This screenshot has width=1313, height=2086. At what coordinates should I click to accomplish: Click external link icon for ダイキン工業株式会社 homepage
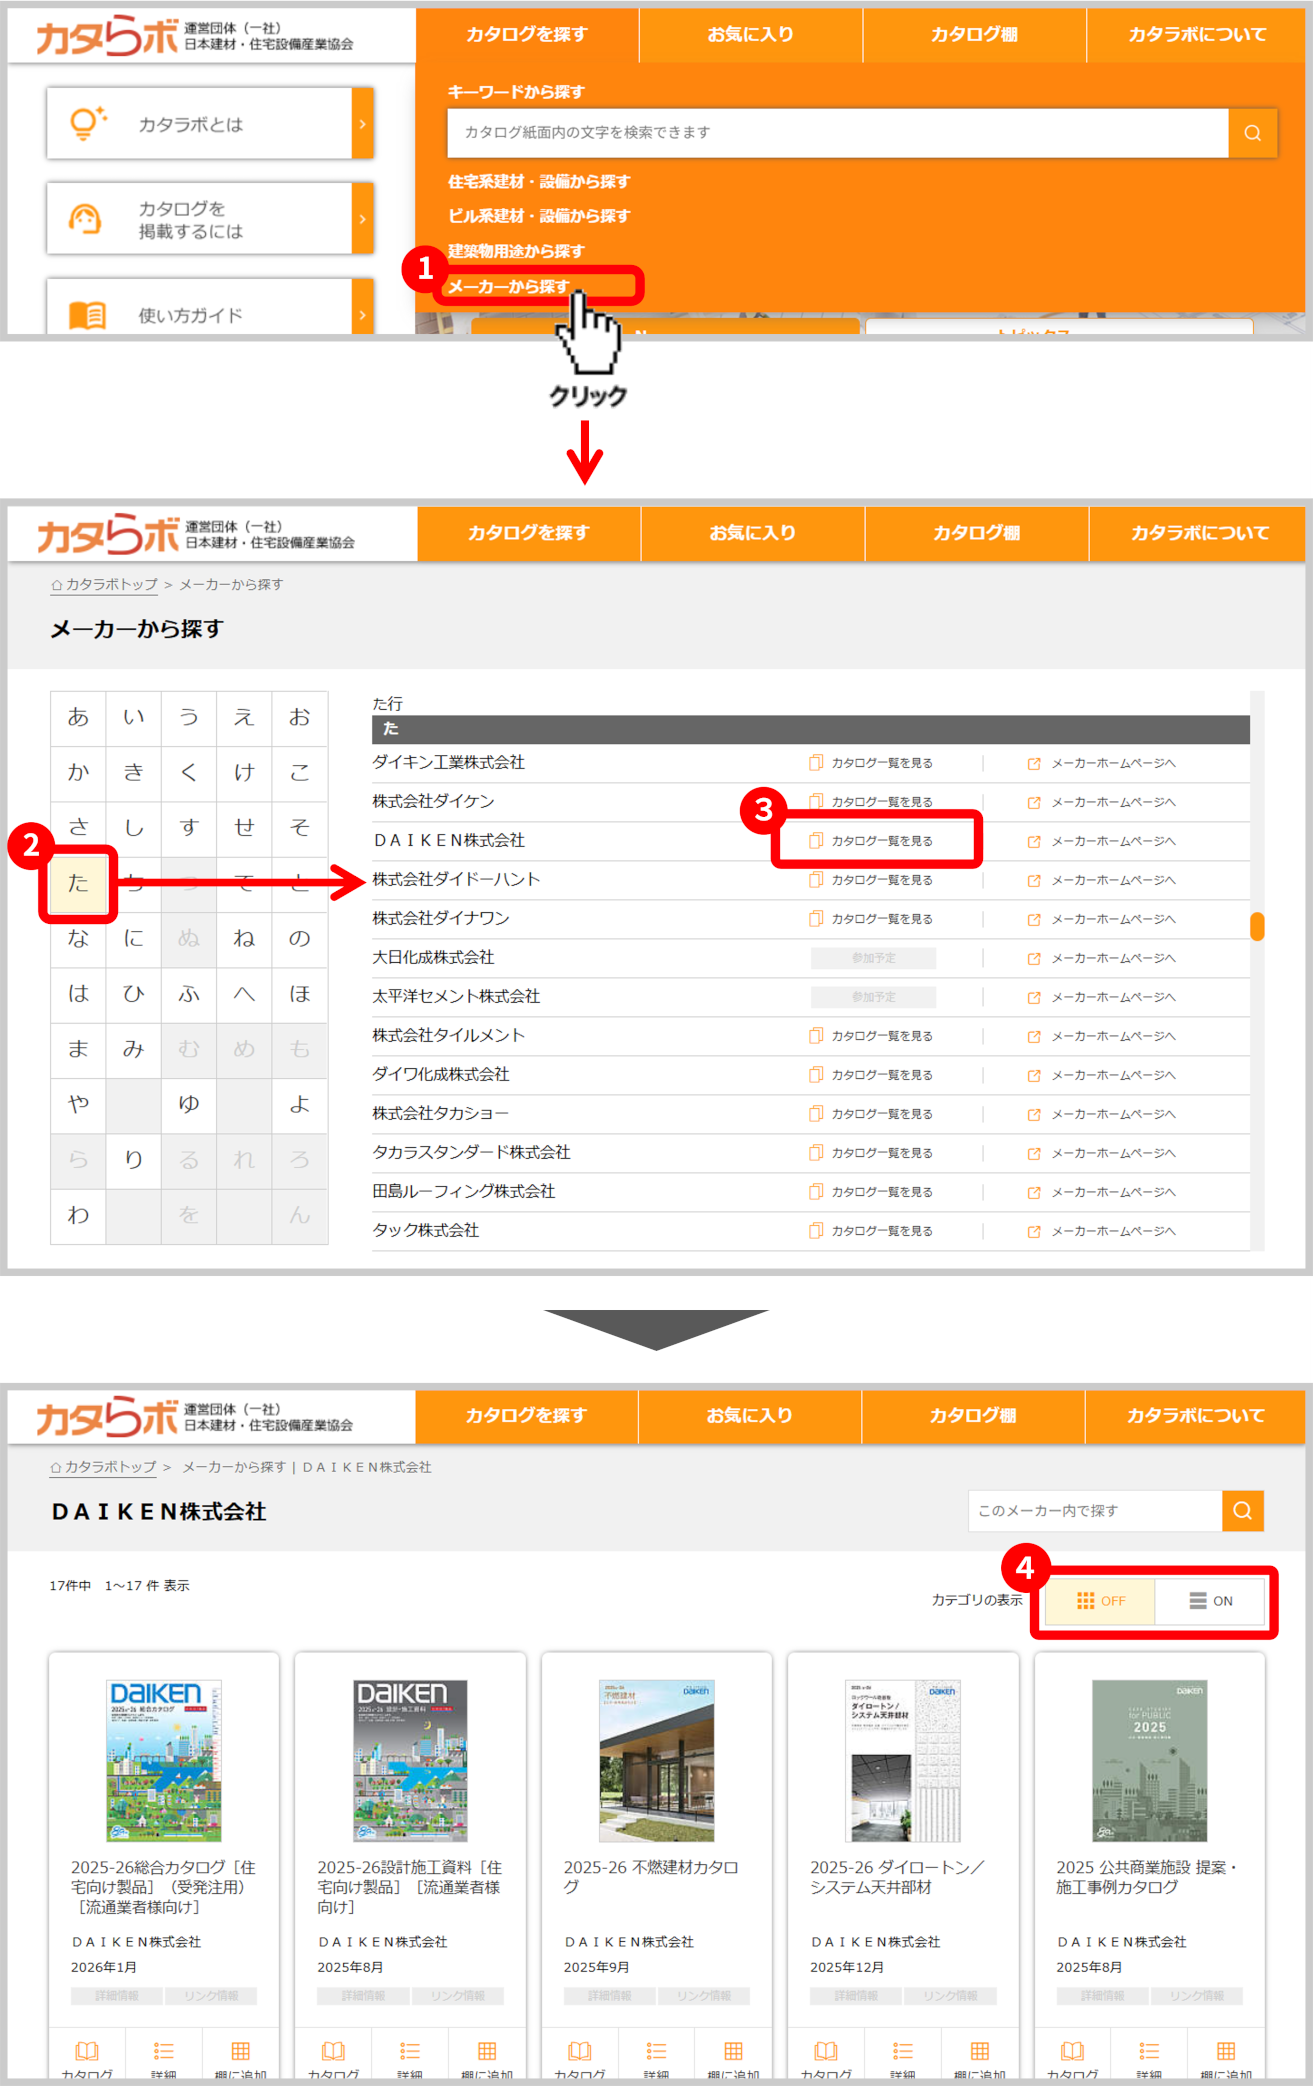click(x=1034, y=764)
